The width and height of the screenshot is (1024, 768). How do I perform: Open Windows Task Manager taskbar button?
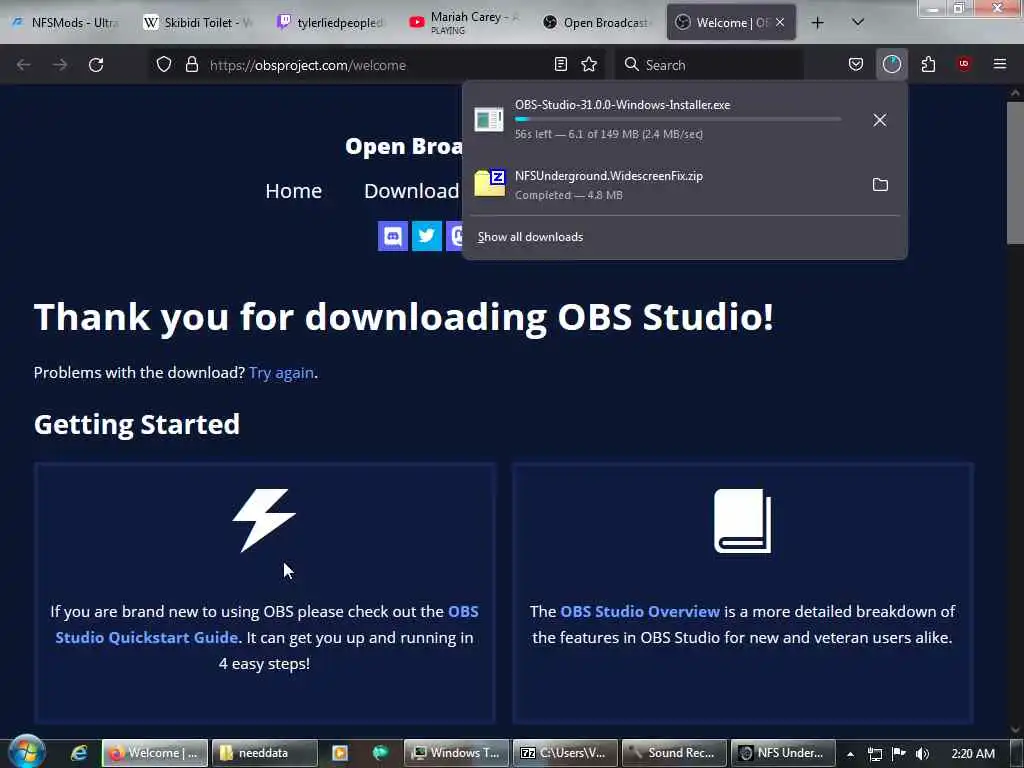click(x=456, y=753)
